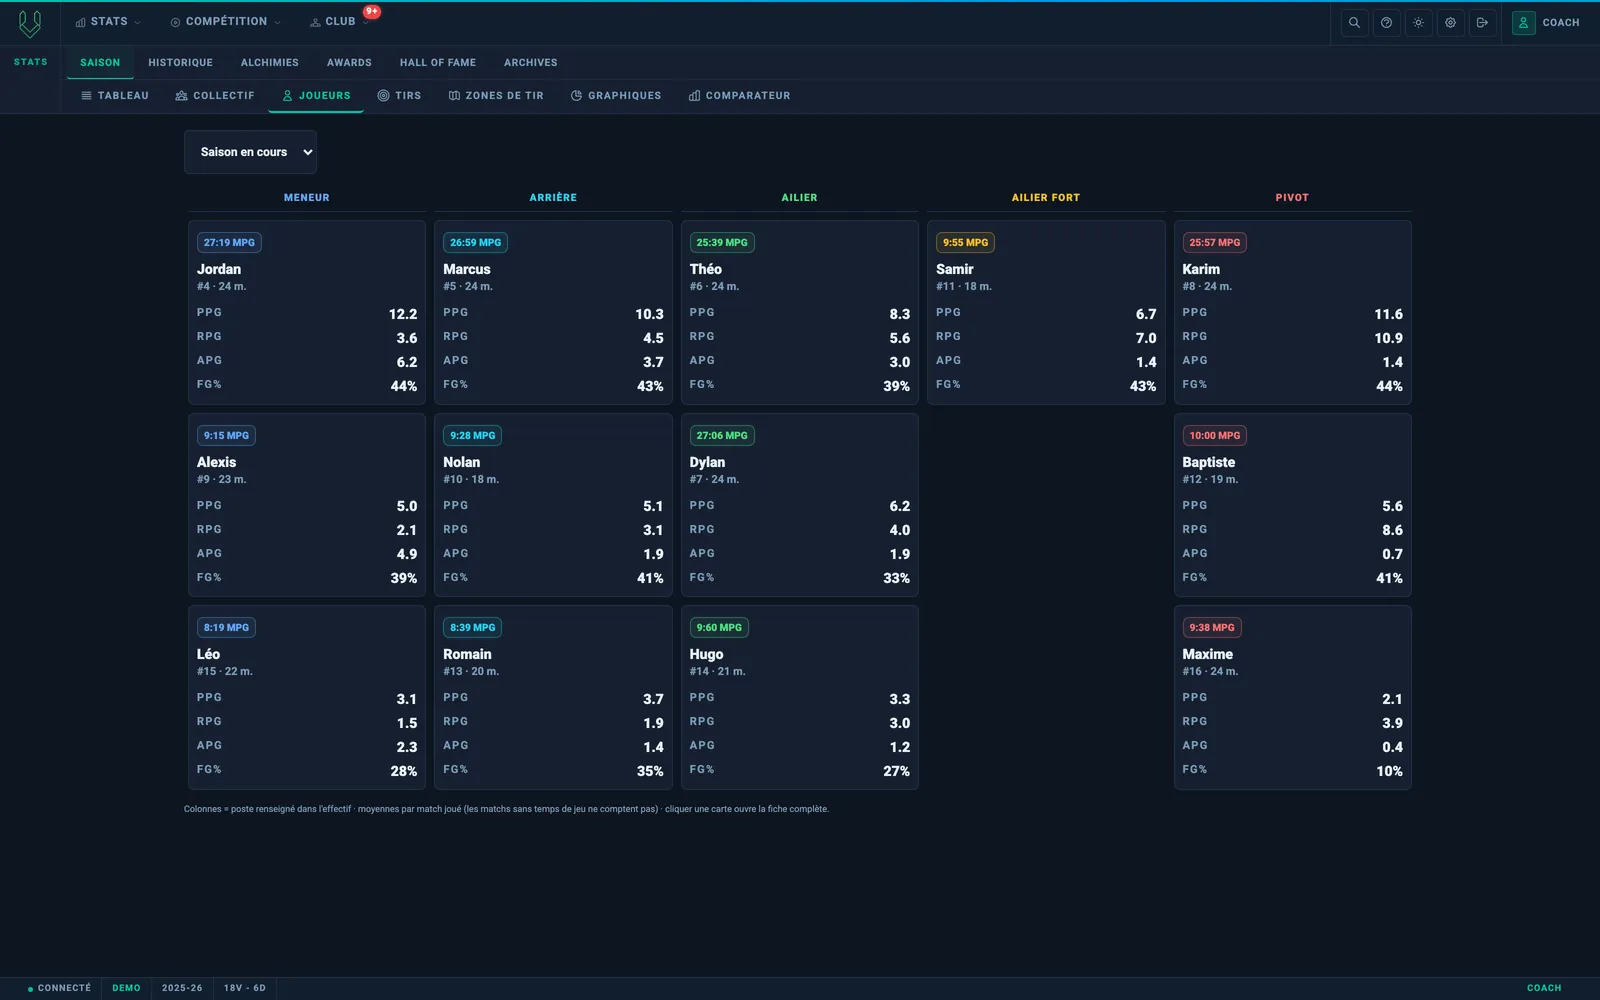Viewport: 1600px width, 1000px height.
Task: Open the help question mark icon
Action: [1386, 22]
